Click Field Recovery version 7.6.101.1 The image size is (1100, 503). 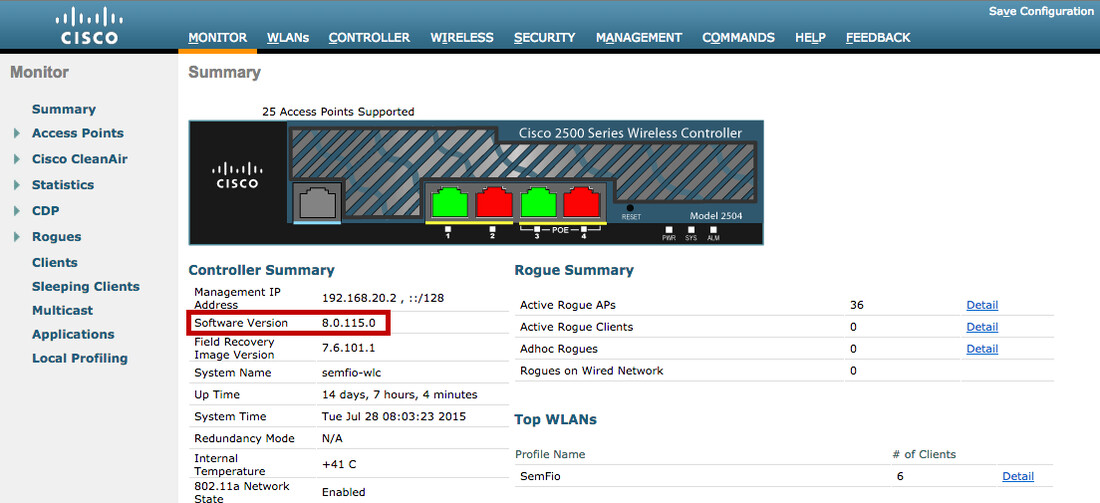coord(349,348)
